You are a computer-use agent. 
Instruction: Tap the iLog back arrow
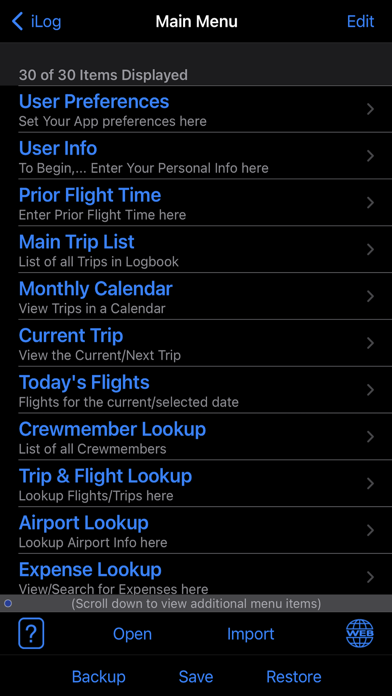click(18, 21)
